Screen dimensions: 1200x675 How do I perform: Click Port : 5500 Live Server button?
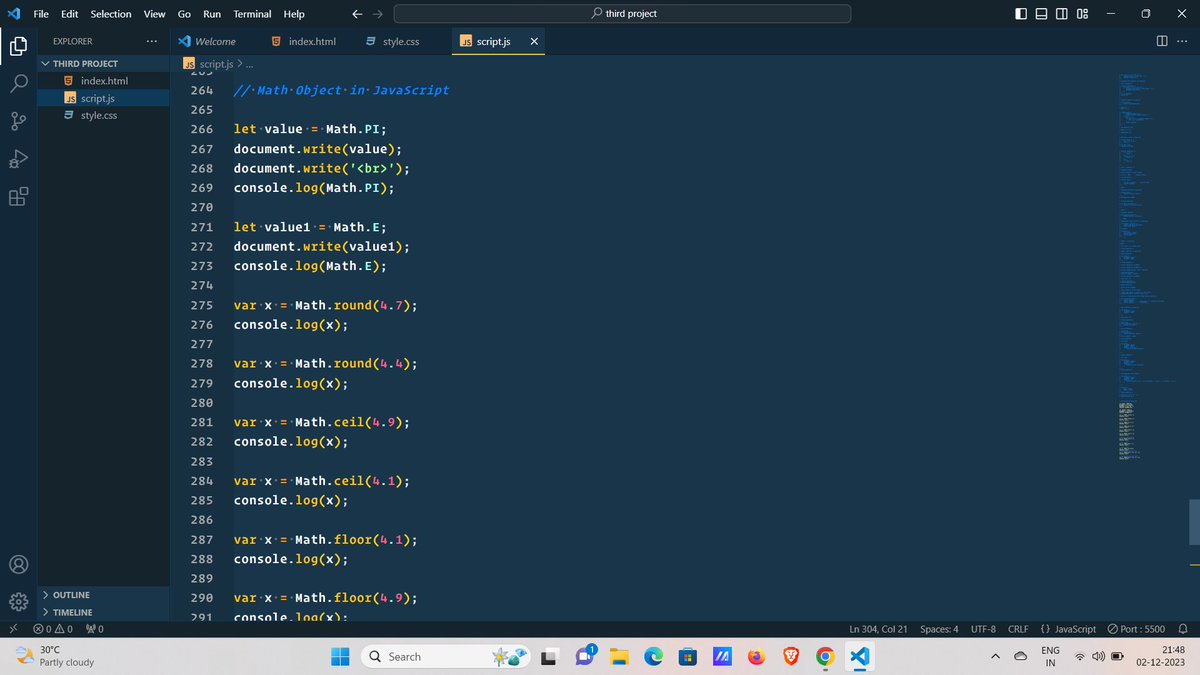(1136, 629)
